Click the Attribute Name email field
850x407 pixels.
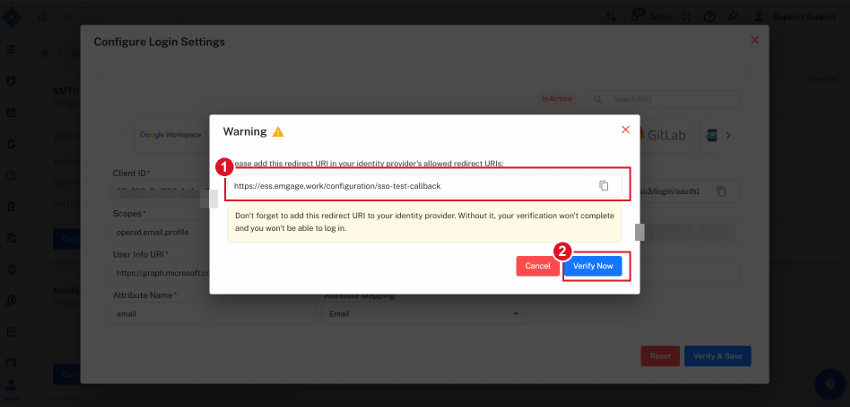coord(212,314)
